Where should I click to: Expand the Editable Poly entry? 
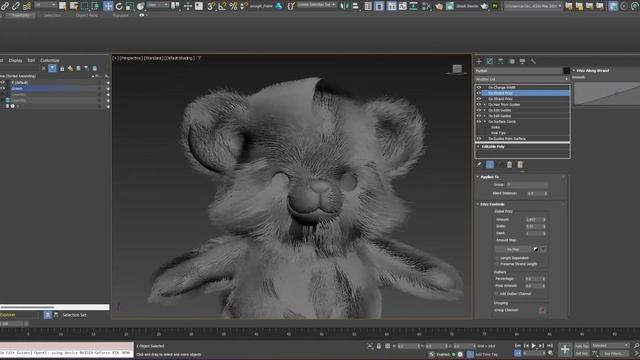[x=478, y=147]
